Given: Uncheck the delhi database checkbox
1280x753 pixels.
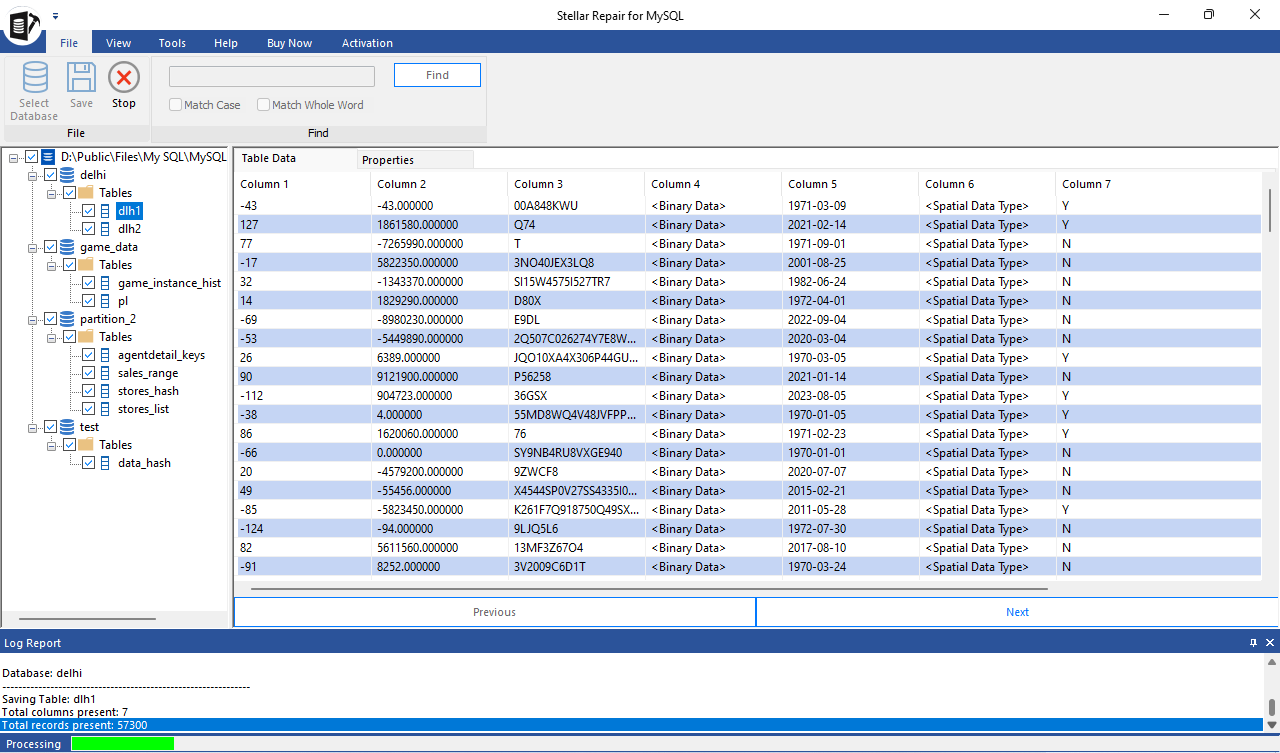Looking at the screenshot, I should (50, 175).
